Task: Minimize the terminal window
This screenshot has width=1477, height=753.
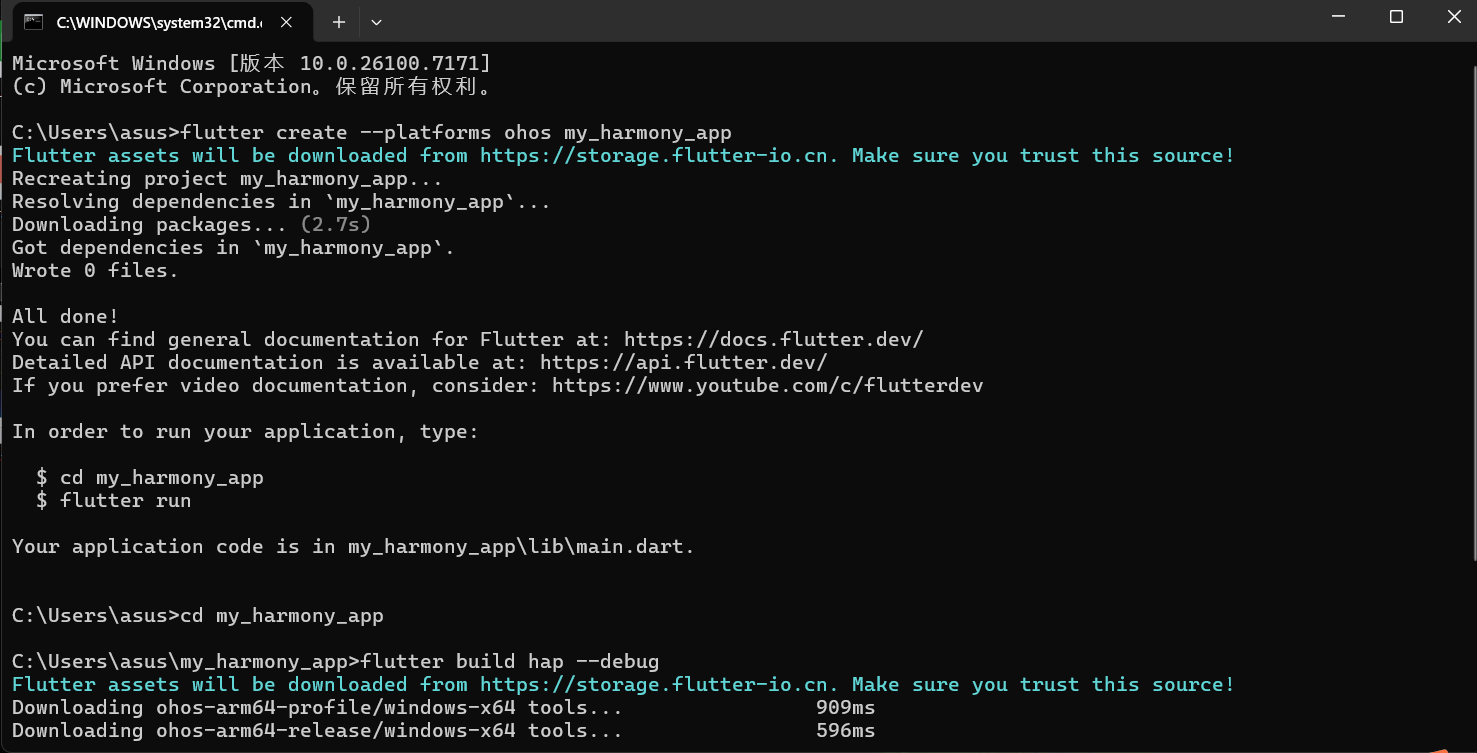Action: tap(1338, 17)
